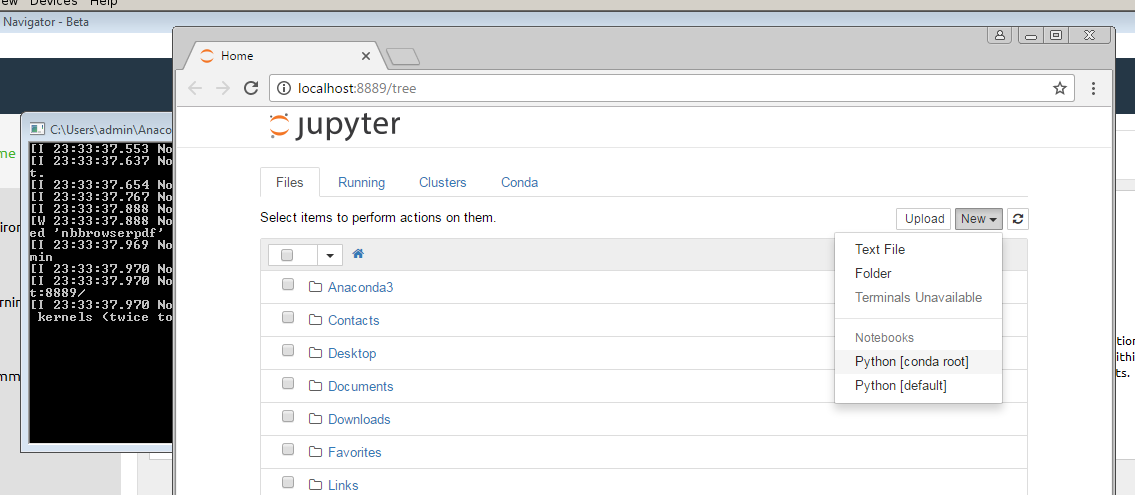This screenshot has height=495, width=1135.
Task: Open the Anaconda3 folder link
Action: 360,287
